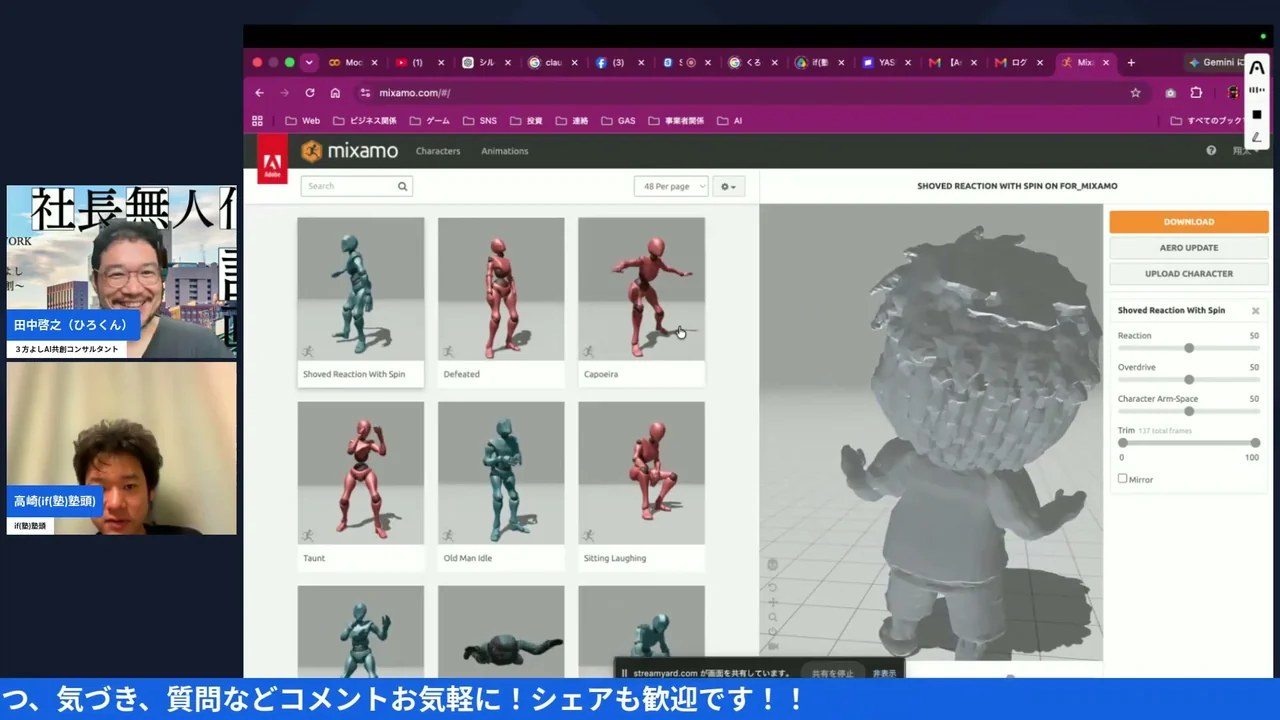Click the search magnifier icon
Viewport: 1280px width, 720px height.
coord(402,186)
